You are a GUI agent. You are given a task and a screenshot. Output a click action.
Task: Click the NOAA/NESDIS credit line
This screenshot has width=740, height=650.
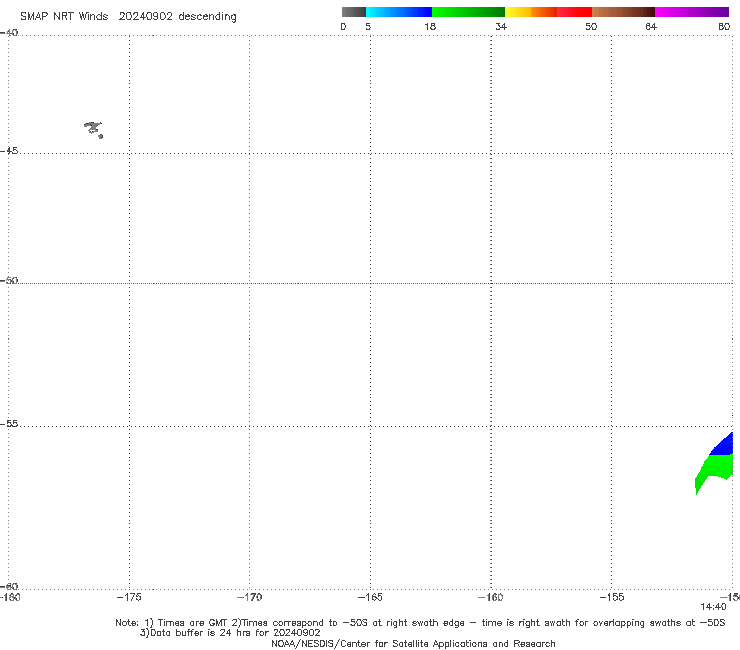pos(413,644)
